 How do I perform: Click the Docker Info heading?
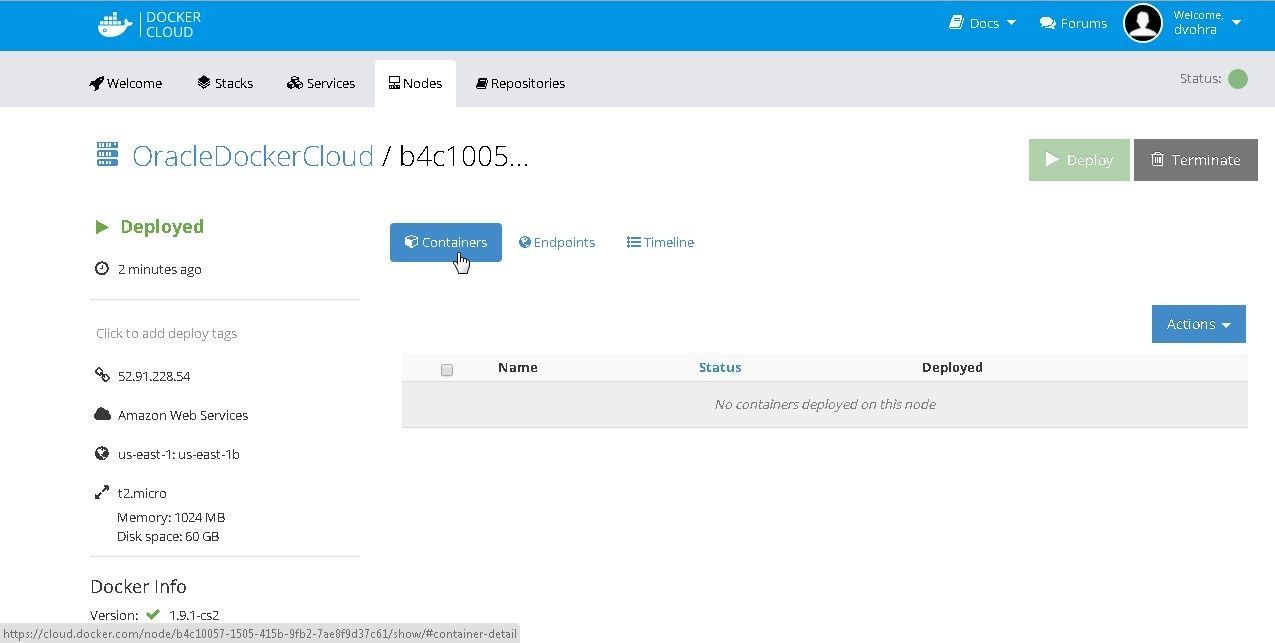(138, 587)
